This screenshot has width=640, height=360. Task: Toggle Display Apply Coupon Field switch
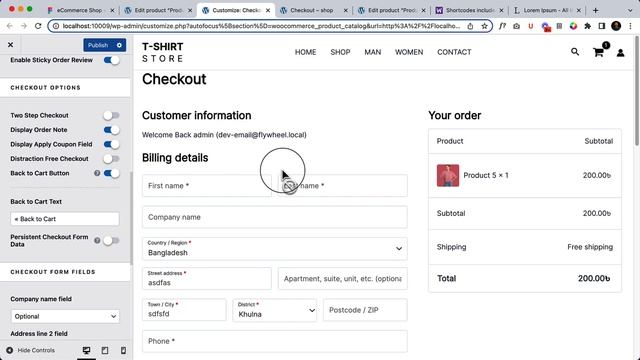(111, 144)
